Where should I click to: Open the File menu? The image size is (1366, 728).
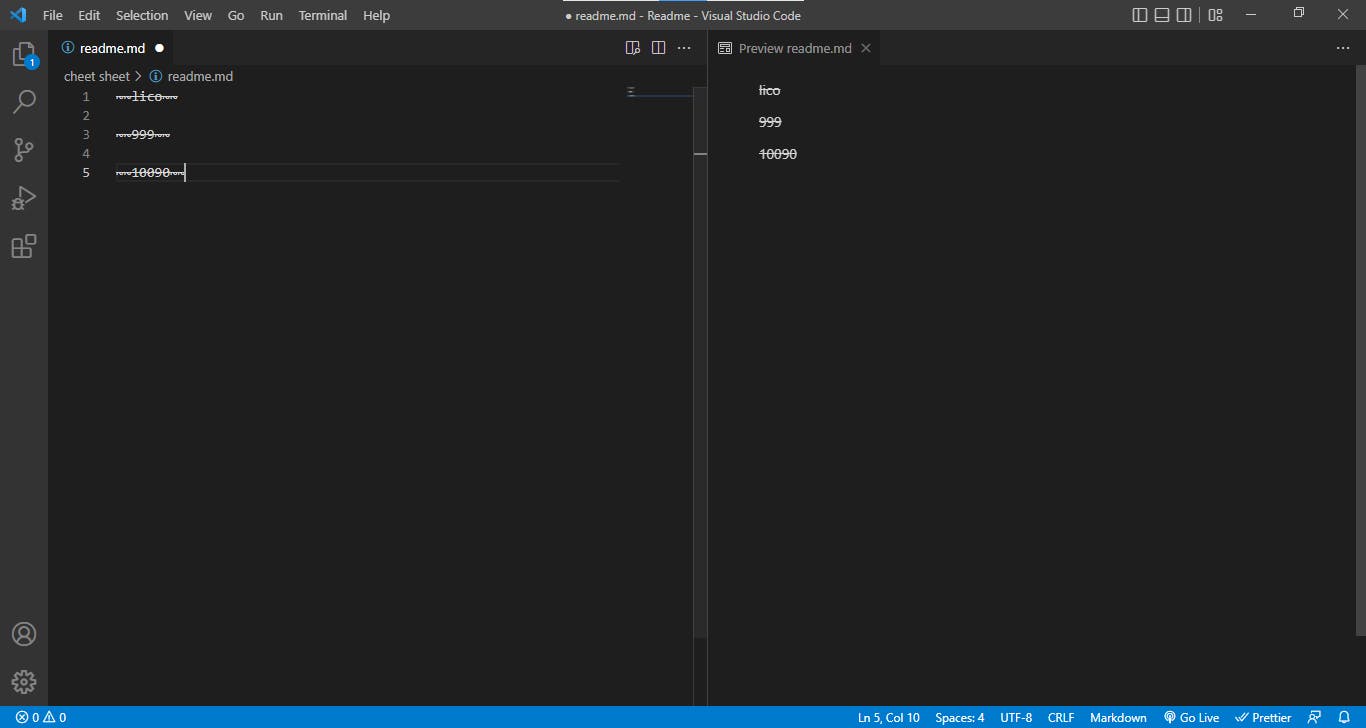pyautogui.click(x=53, y=15)
